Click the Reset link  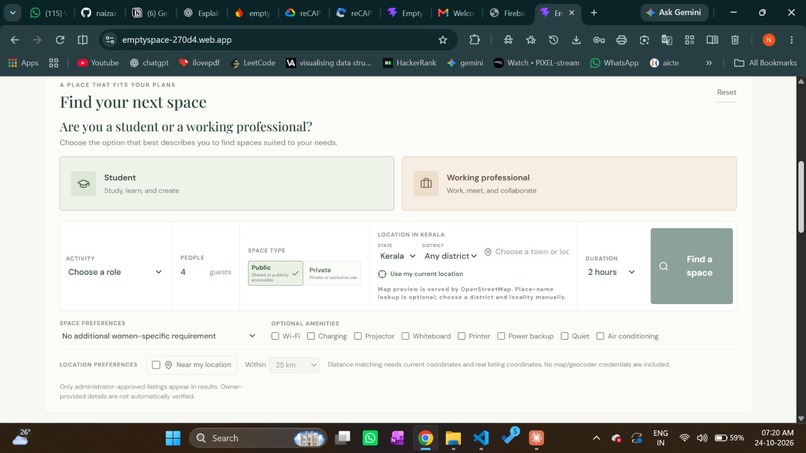tap(726, 92)
